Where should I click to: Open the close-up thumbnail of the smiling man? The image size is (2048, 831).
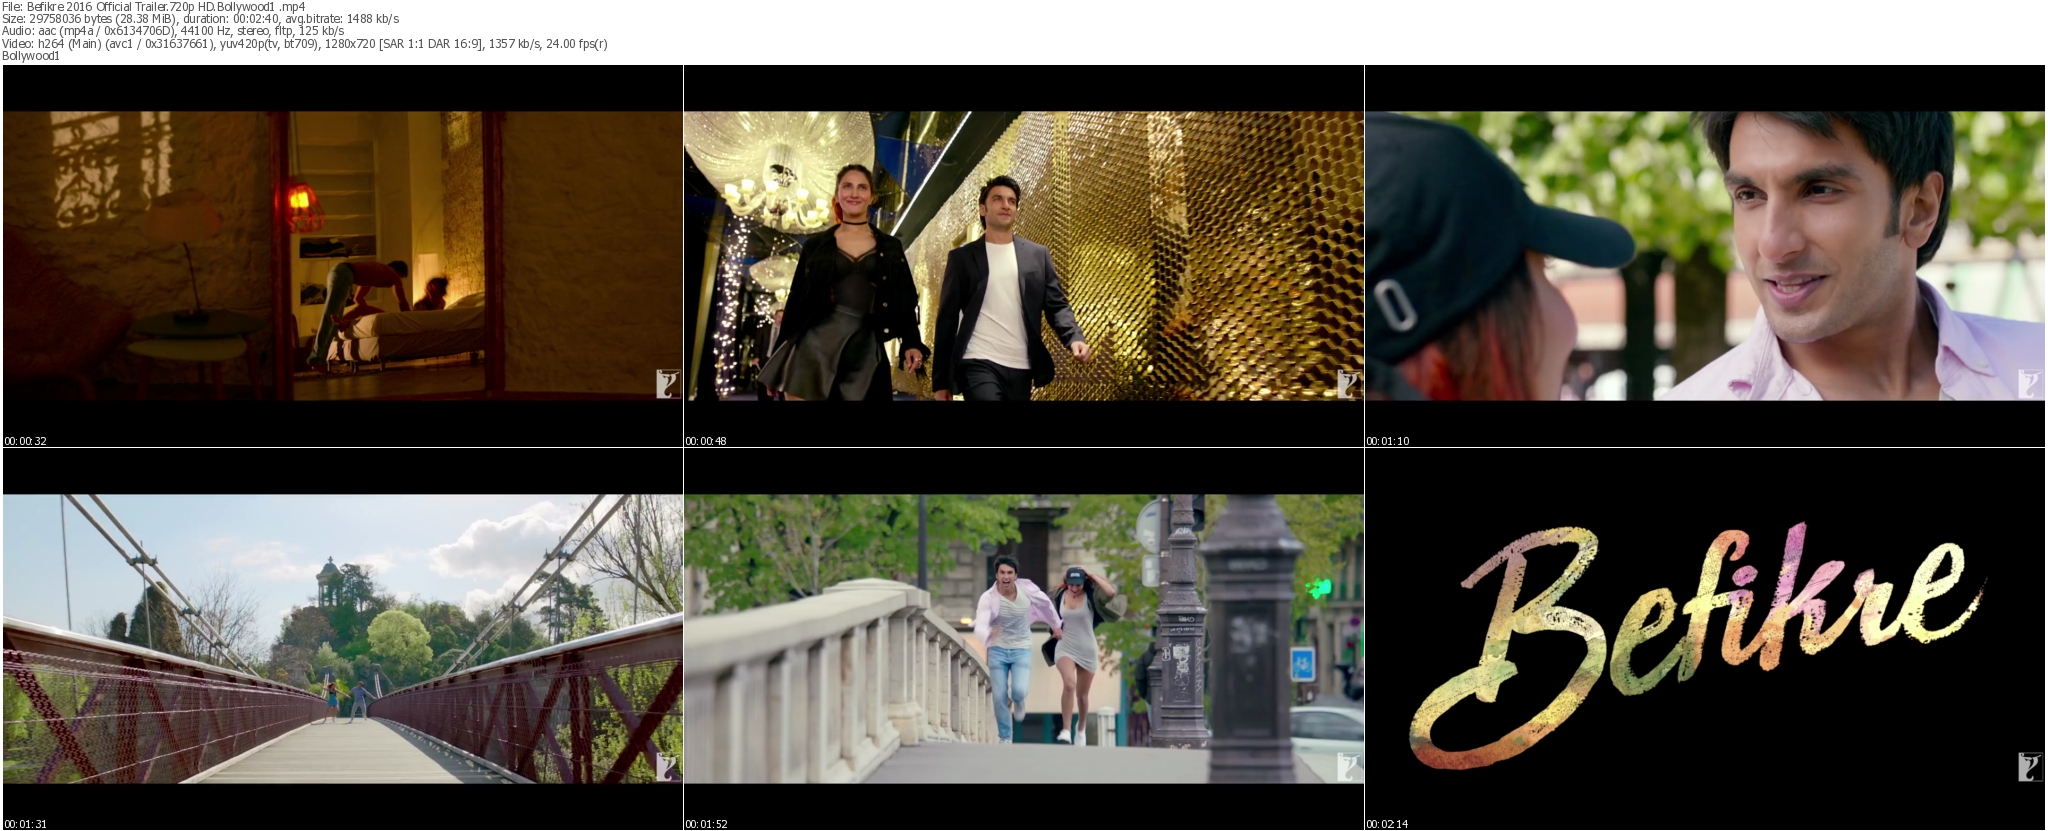[x=1705, y=256]
